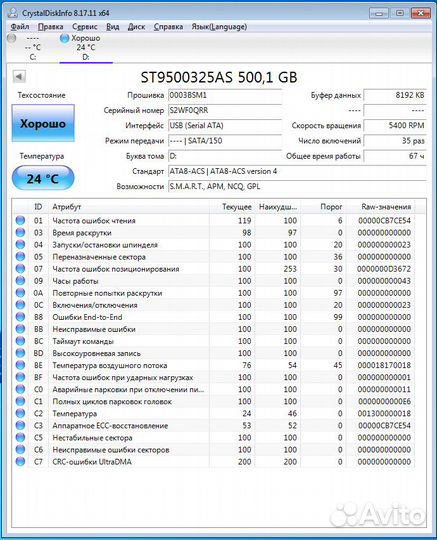Click the previous disk arrow button

pos(19,76)
